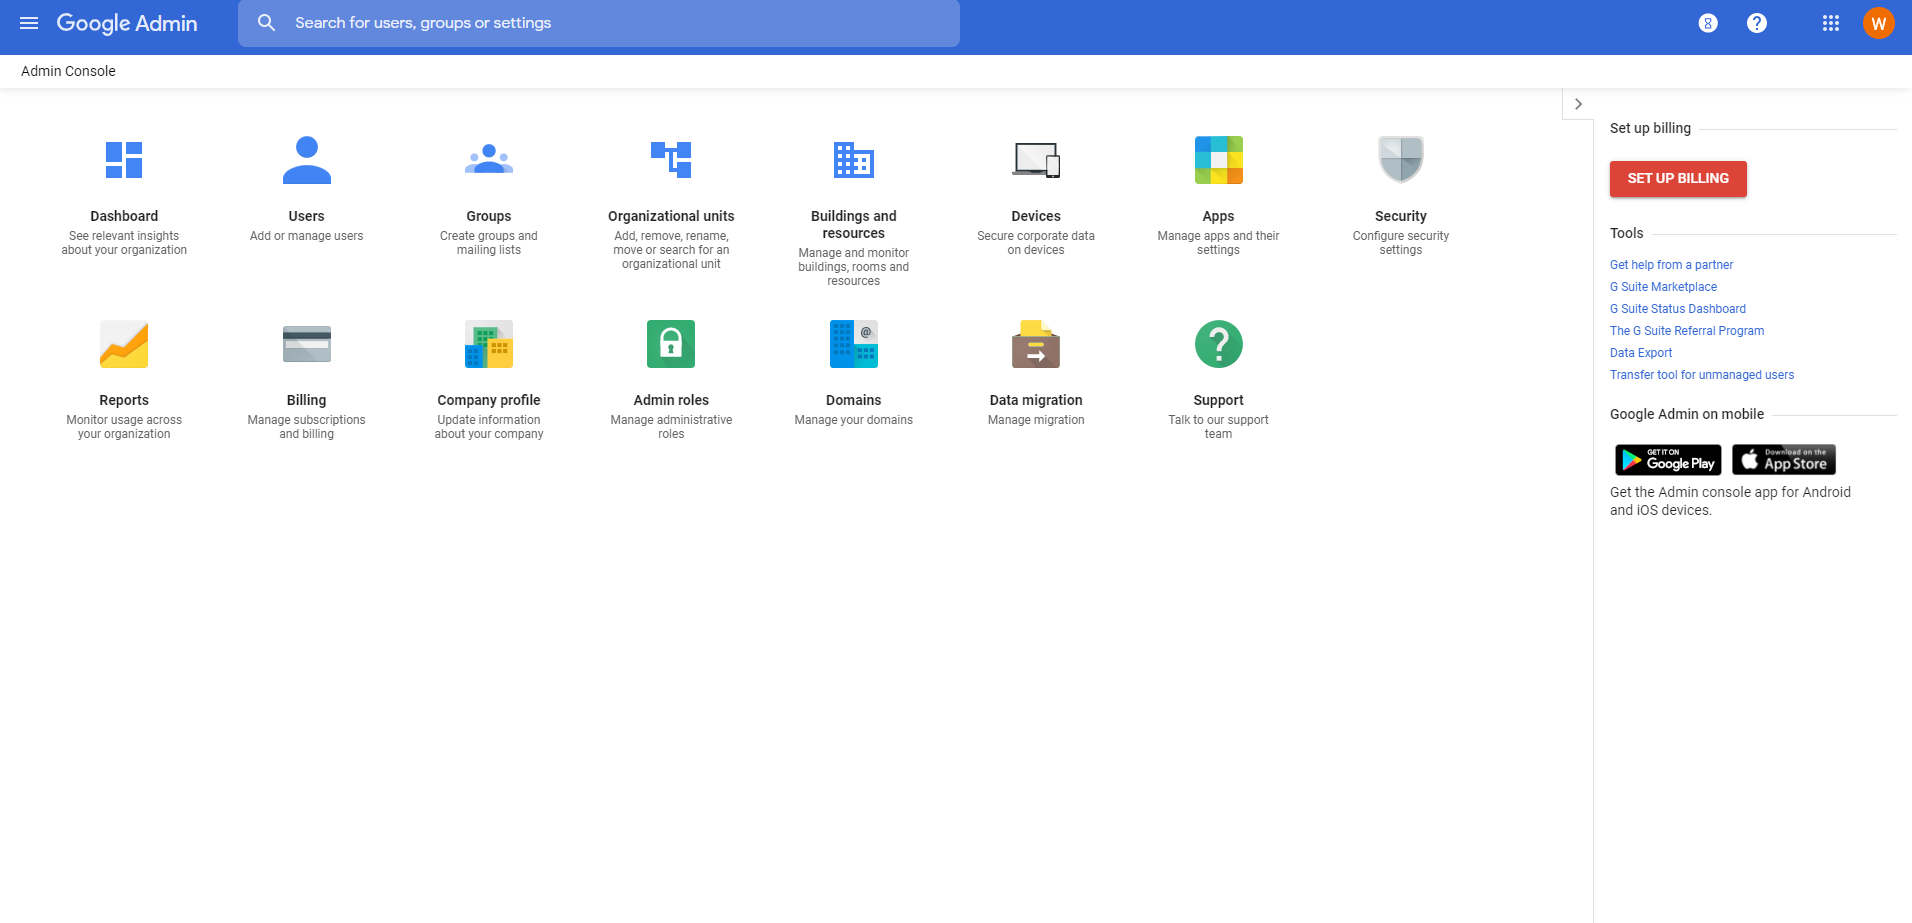Open the G Suite Marketplace link
Screen dimensions: 1912x923
pyautogui.click(x=1663, y=287)
